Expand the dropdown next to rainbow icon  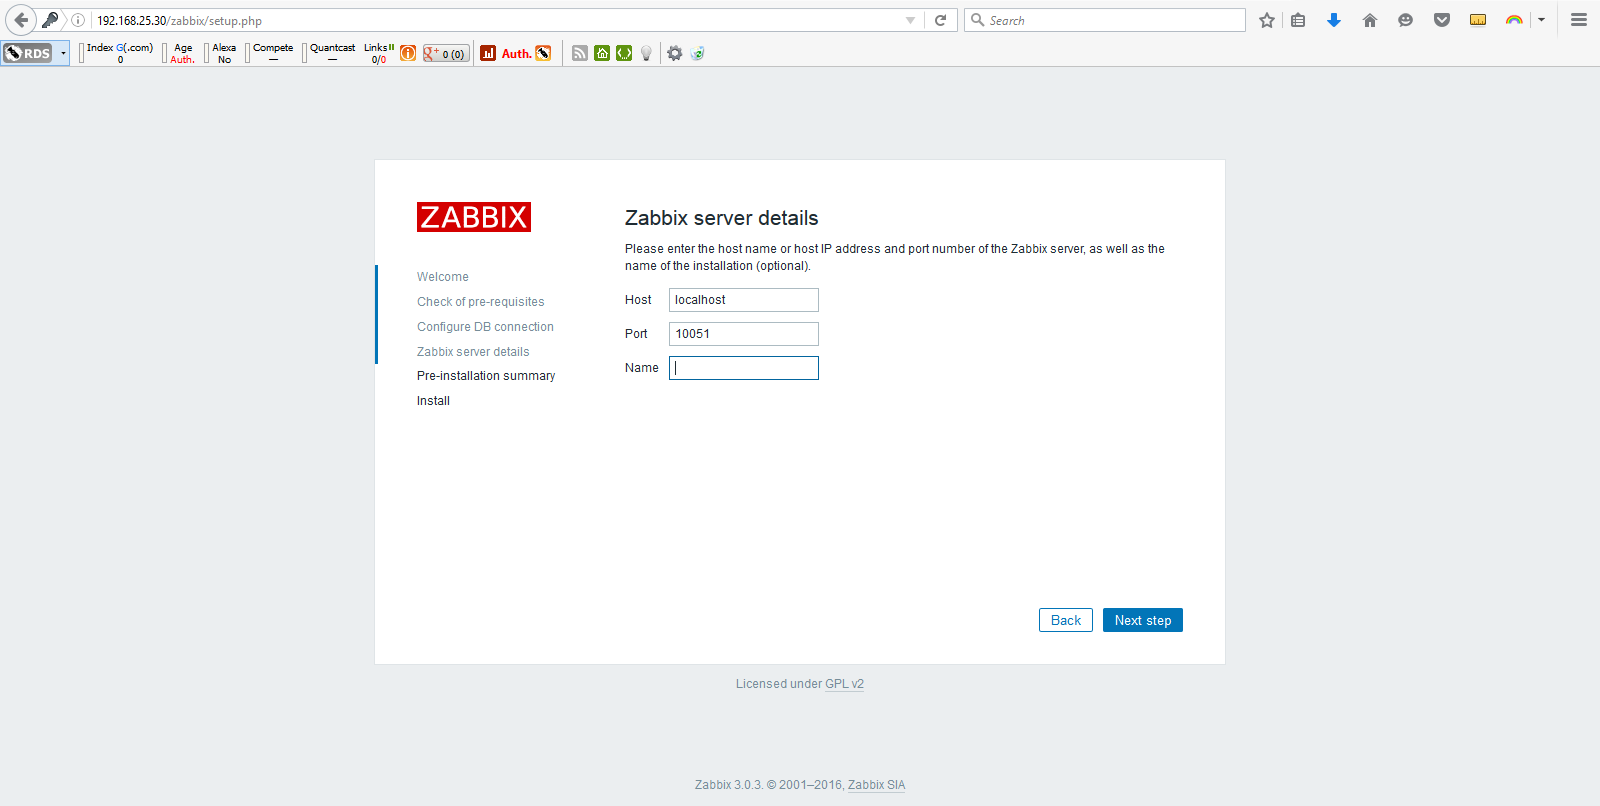(1541, 20)
